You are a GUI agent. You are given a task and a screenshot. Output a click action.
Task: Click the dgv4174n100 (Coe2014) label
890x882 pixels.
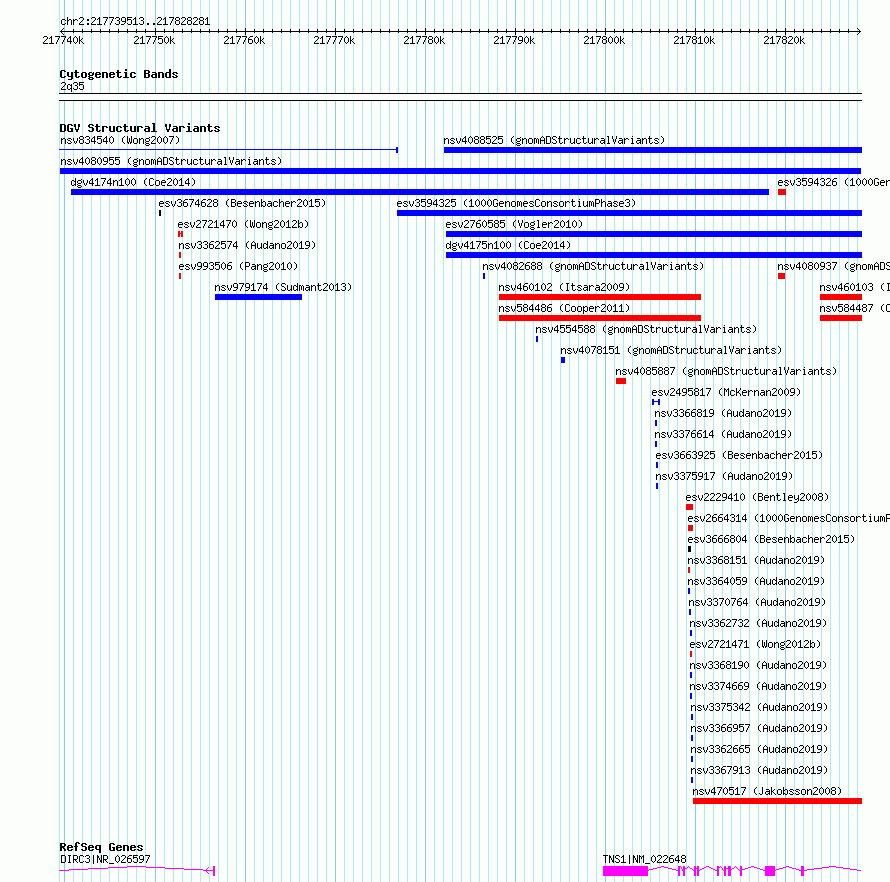click(133, 182)
